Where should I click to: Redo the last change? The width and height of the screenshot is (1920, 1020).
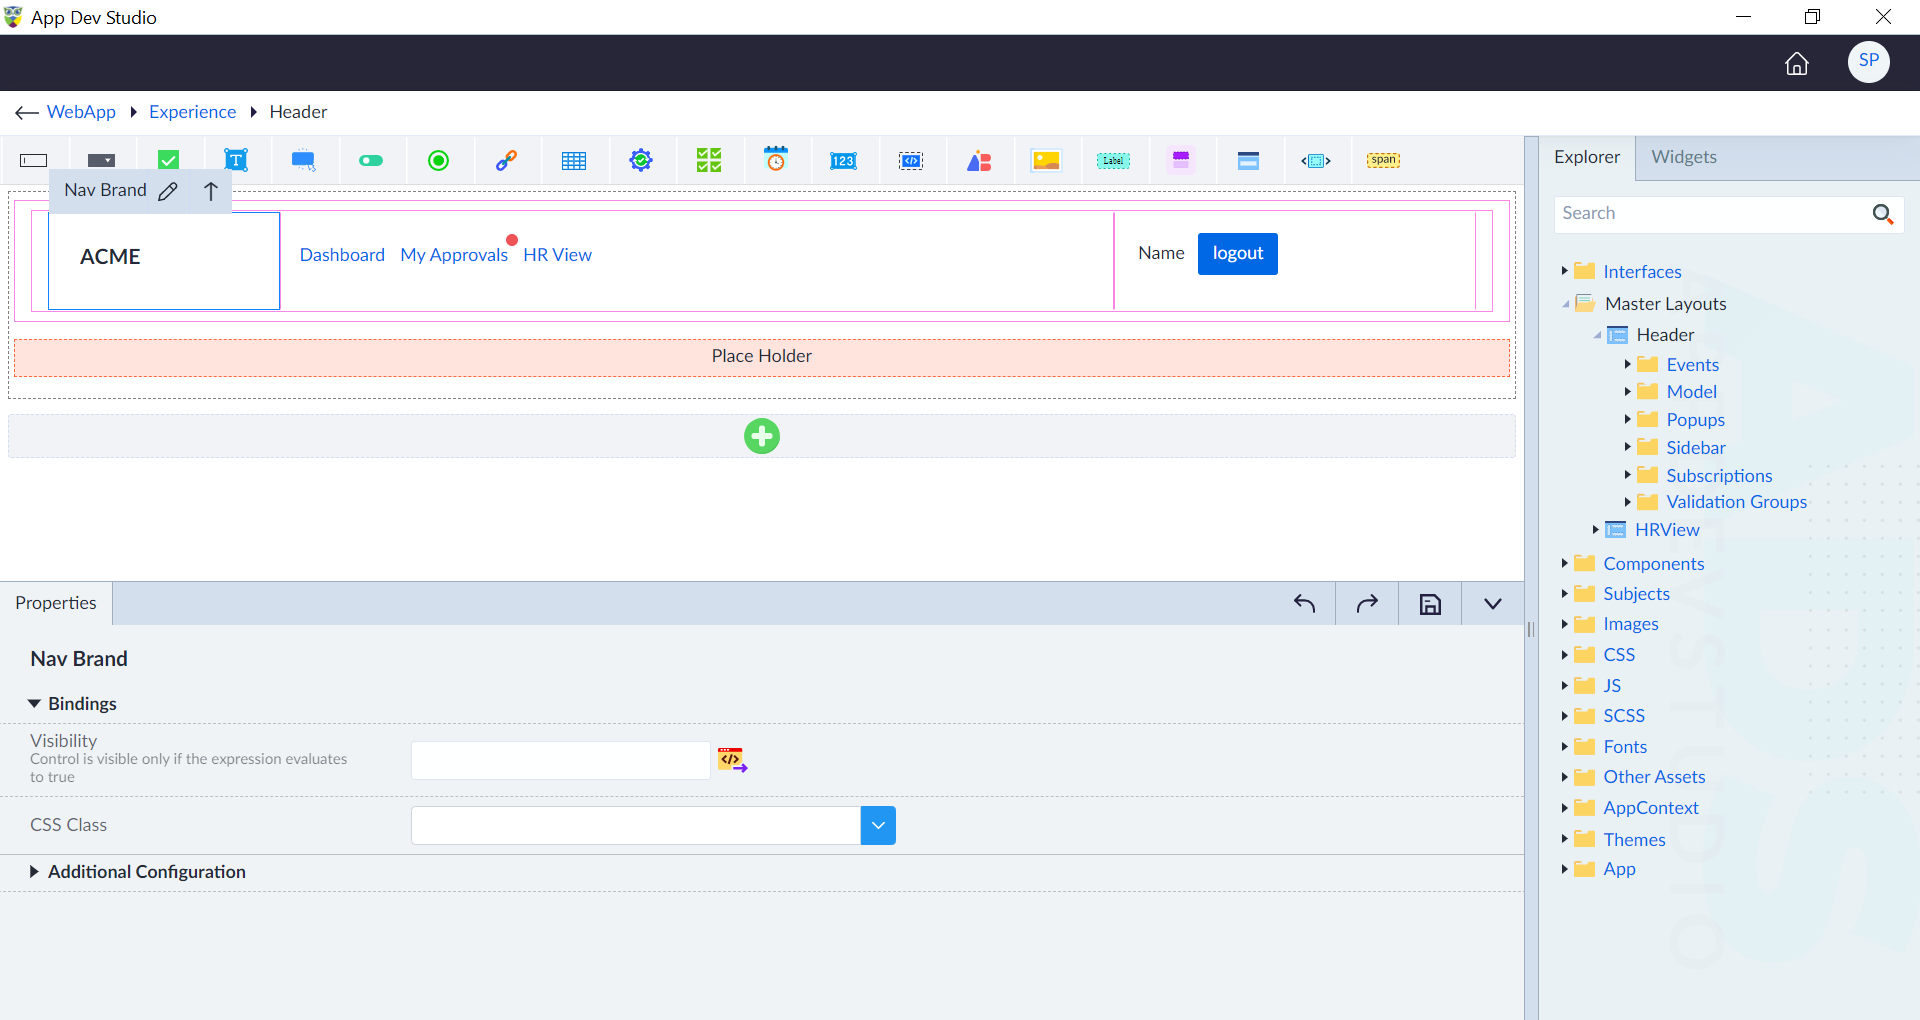coord(1367,603)
